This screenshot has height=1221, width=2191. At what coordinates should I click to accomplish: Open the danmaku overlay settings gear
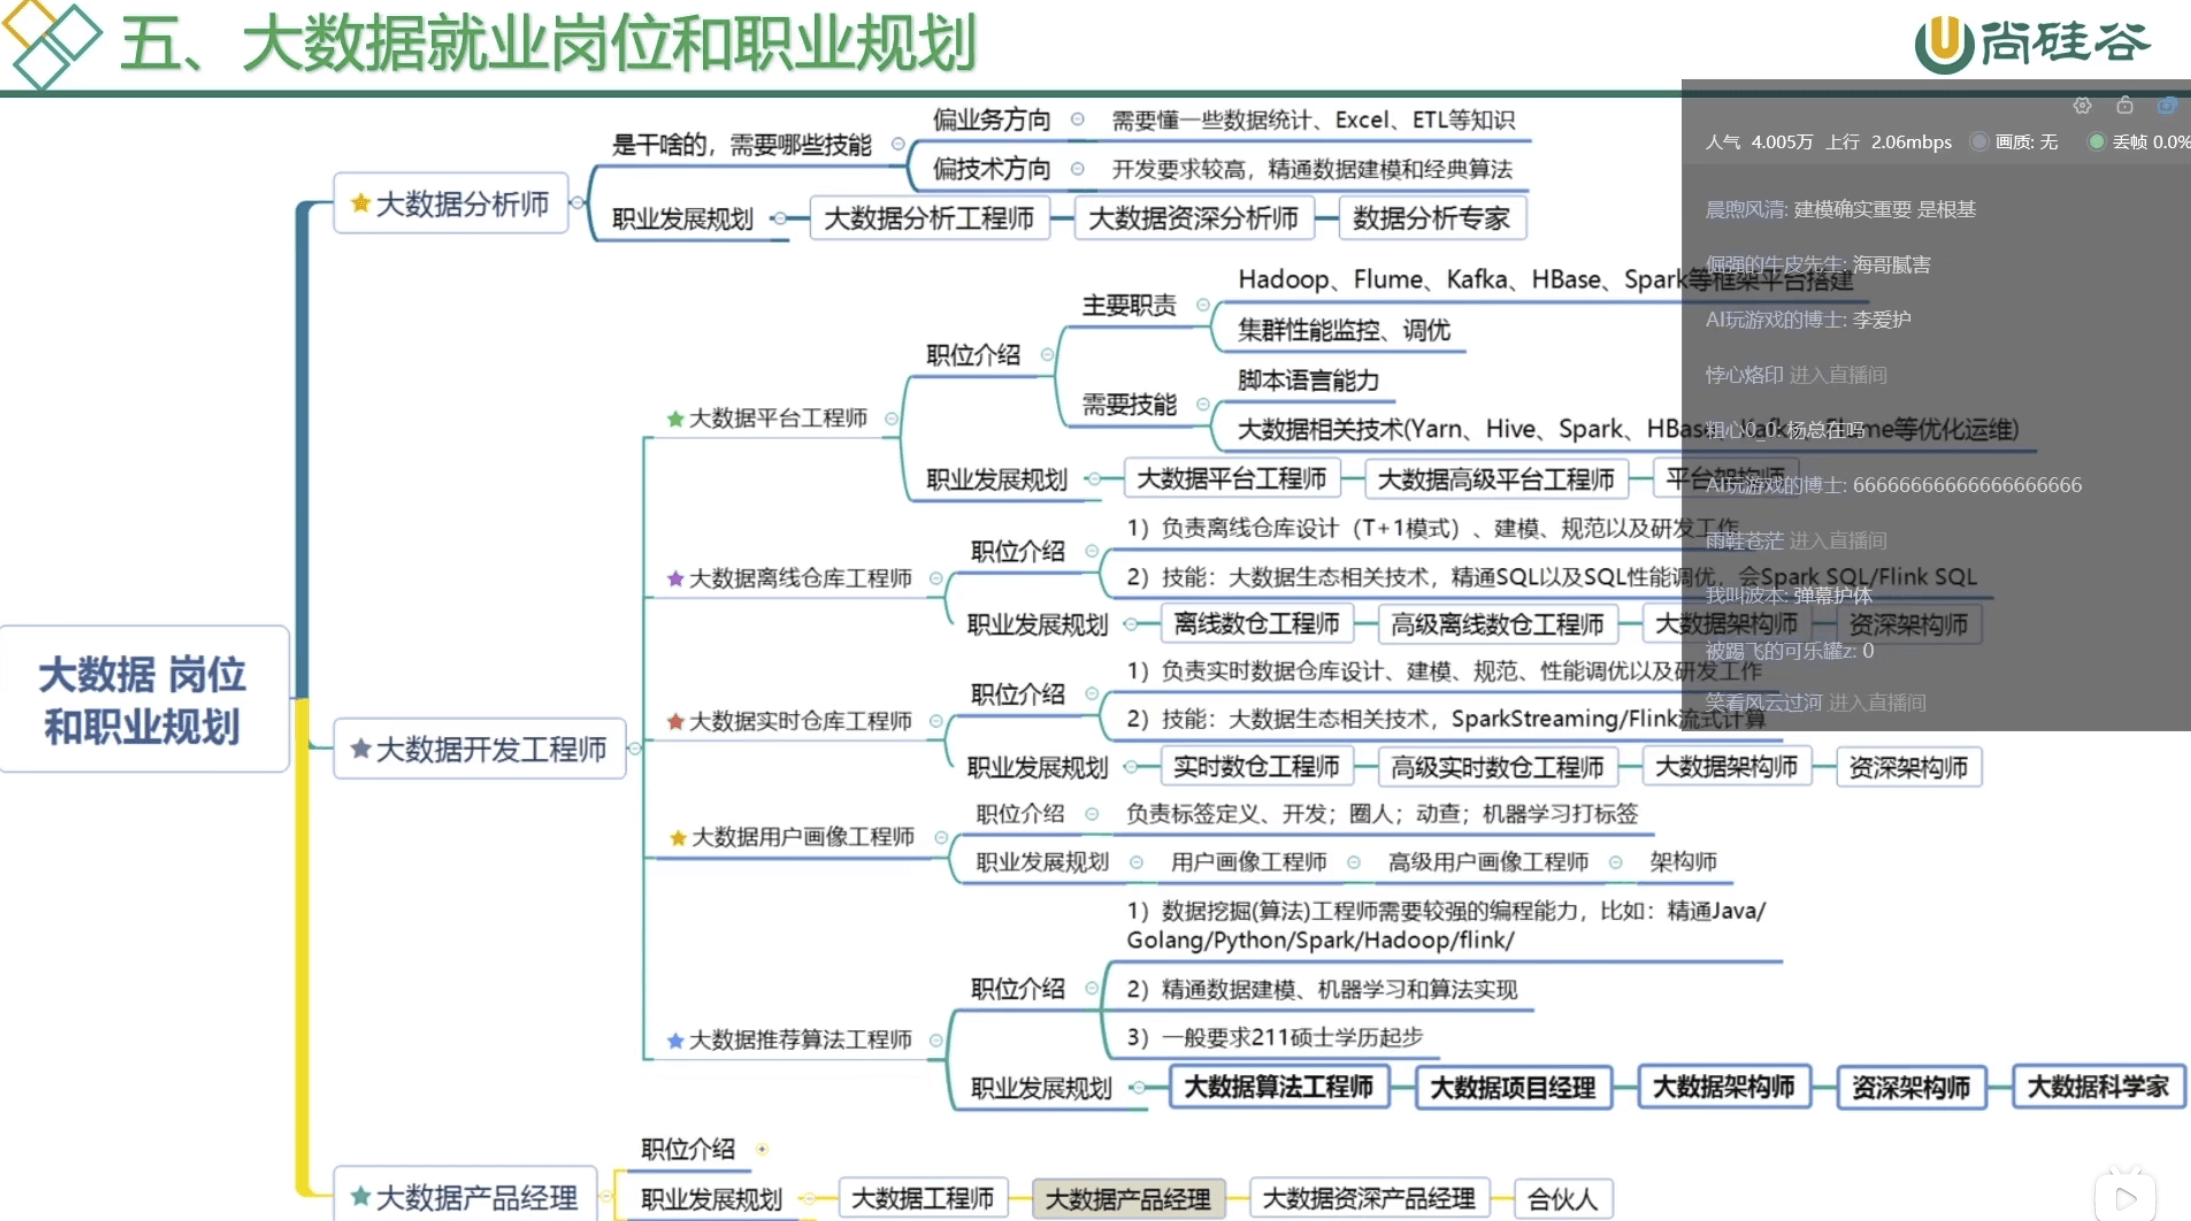[2082, 105]
